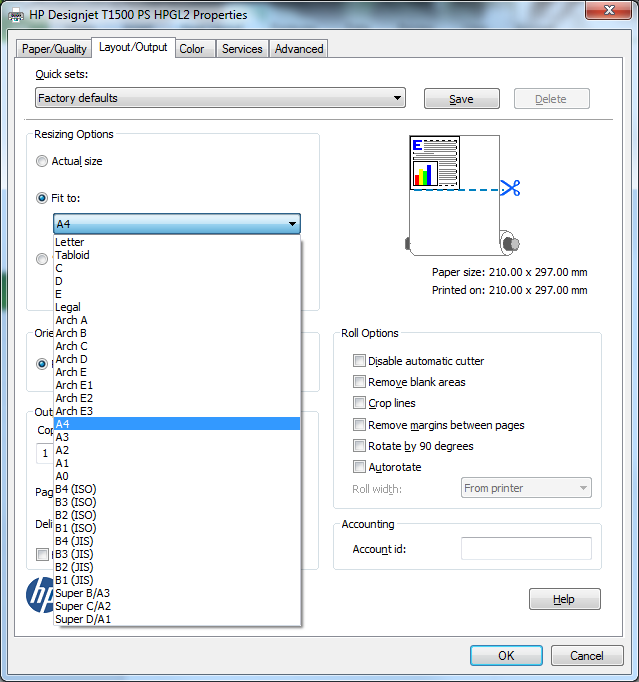Enable Autorotate checkbox
Screen dimensions: 639x682
pos(359,467)
